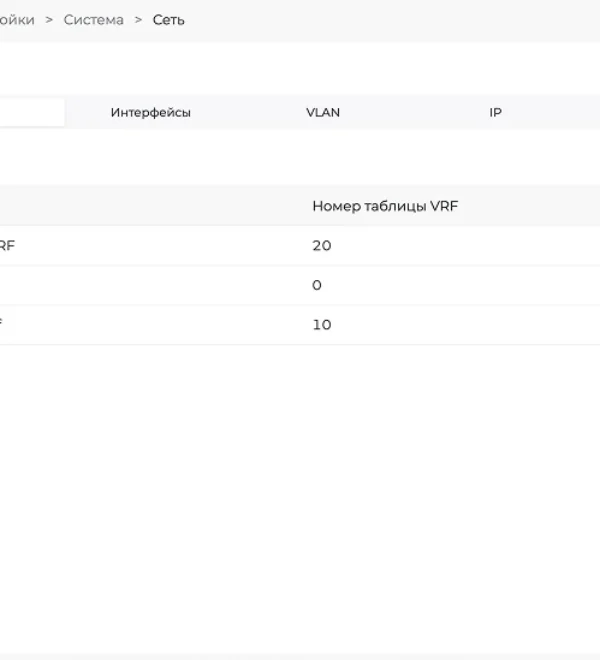
Task: Select the first row name ending in RF
Action: (7, 245)
